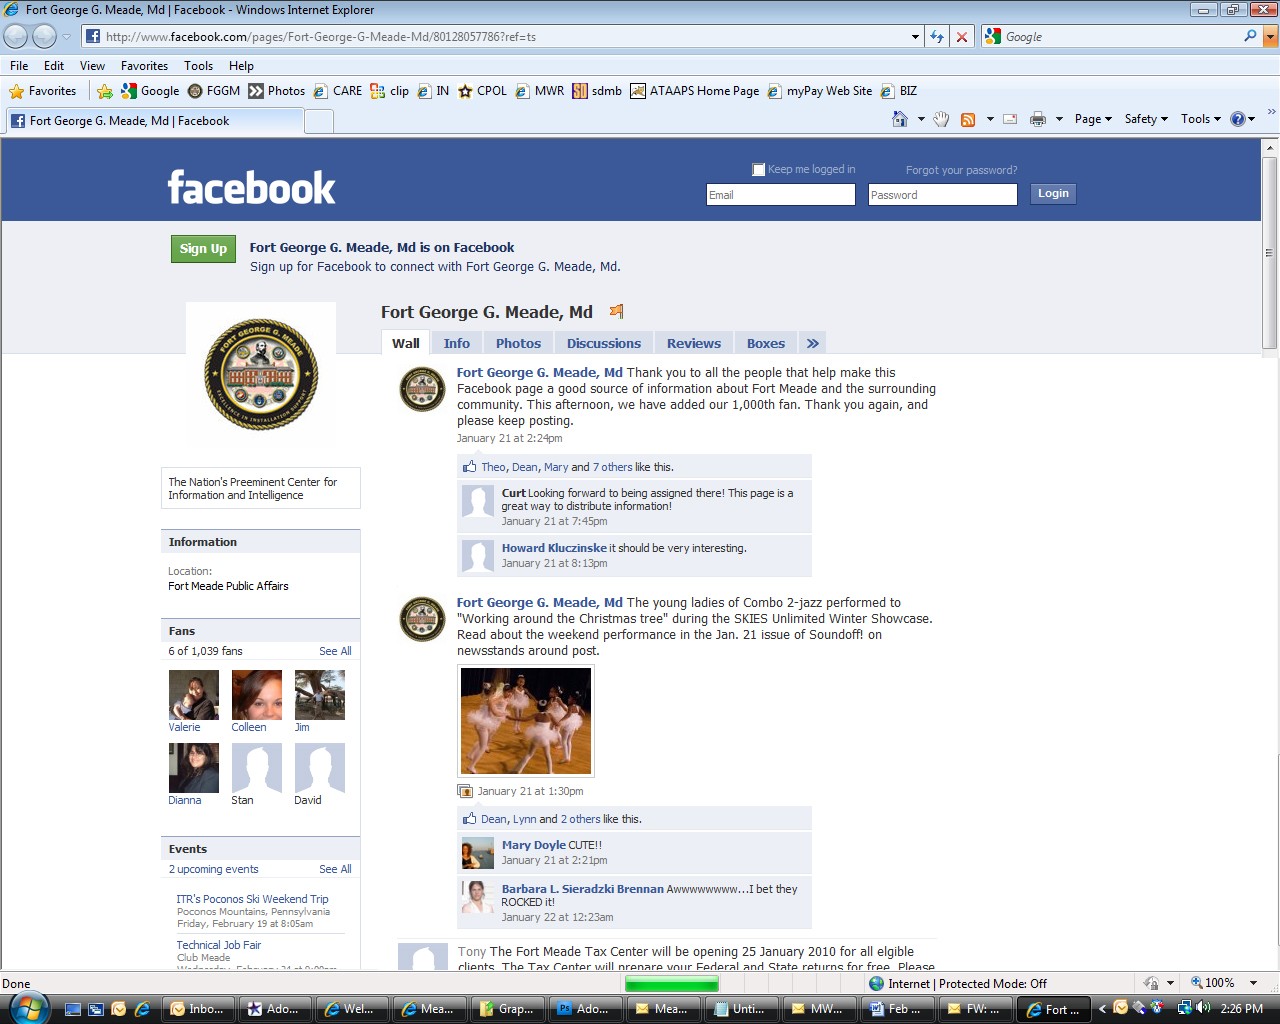The width and height of the screenshot is (1280, 1024).
Task: Expand the Home button dropdown arrow
Action: coord(921,119)
